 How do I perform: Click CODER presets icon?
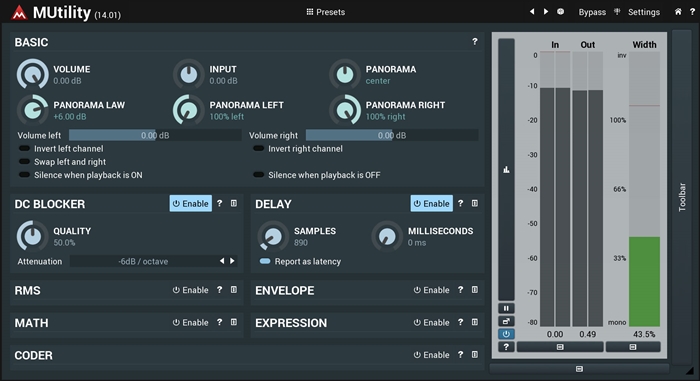(475, 355)
